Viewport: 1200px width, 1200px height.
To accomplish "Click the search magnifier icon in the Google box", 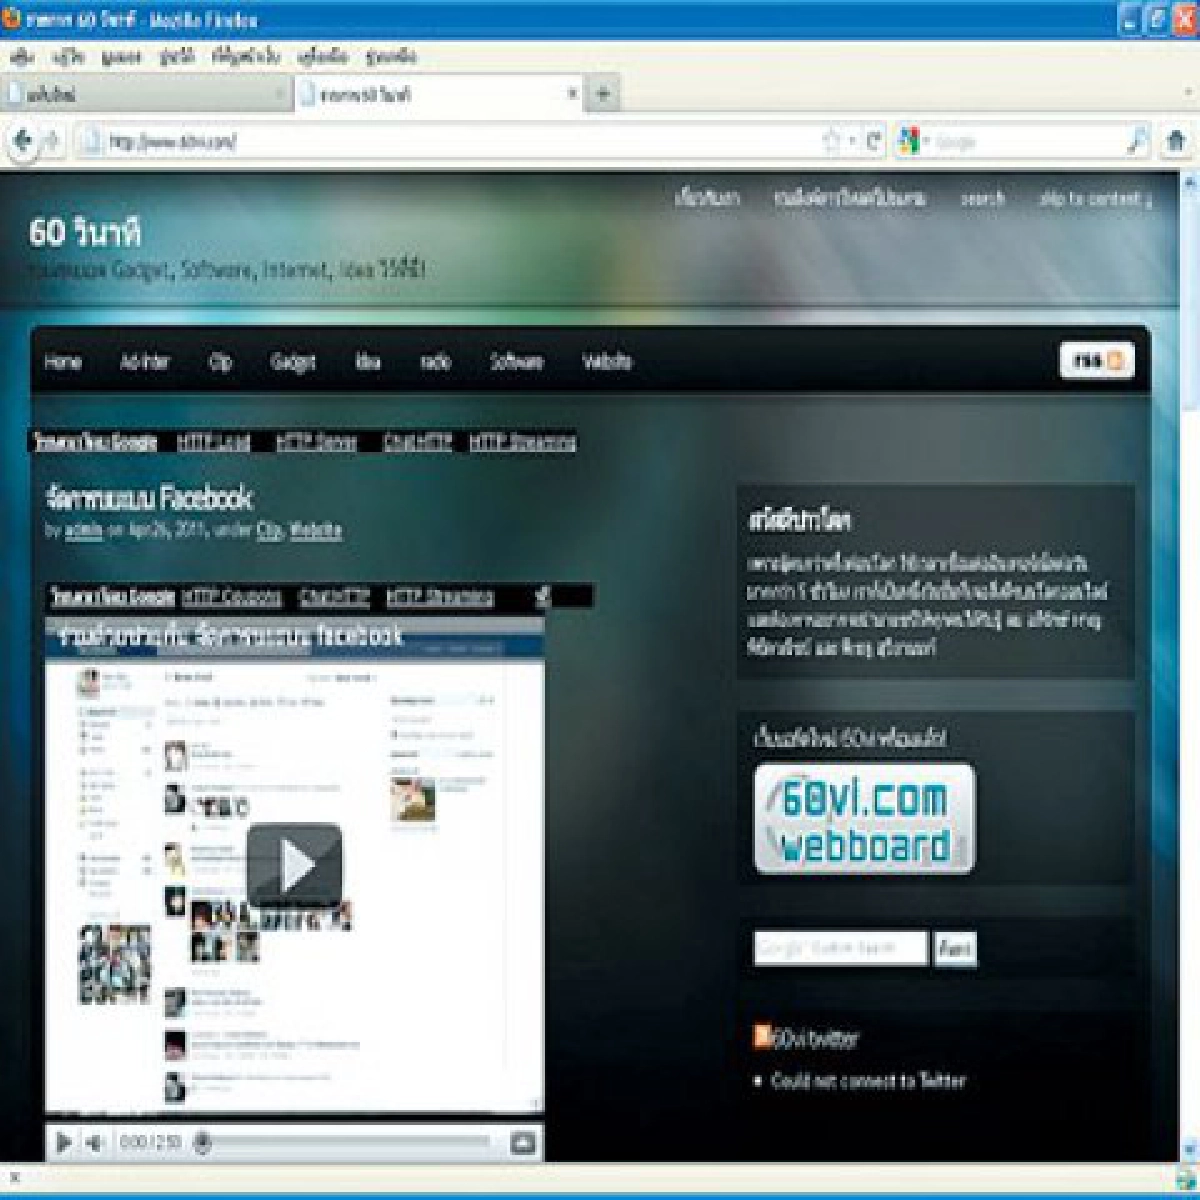I will coord(1137,142).
